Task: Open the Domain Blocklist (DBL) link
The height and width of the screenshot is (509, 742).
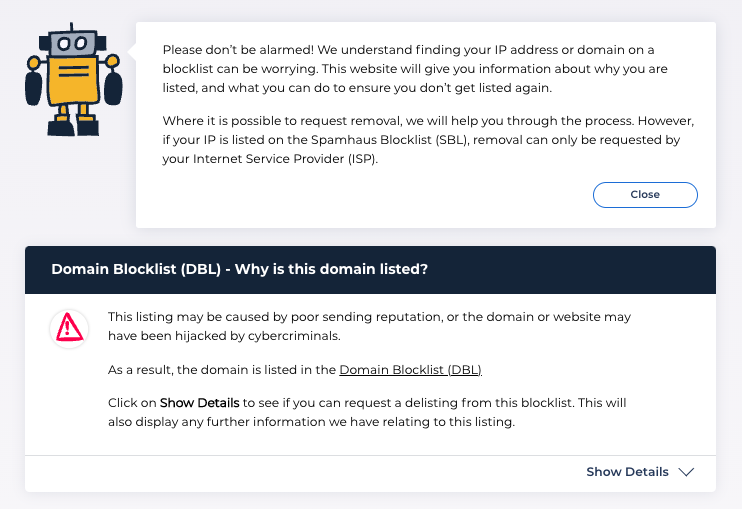Action: click(410, 370)
